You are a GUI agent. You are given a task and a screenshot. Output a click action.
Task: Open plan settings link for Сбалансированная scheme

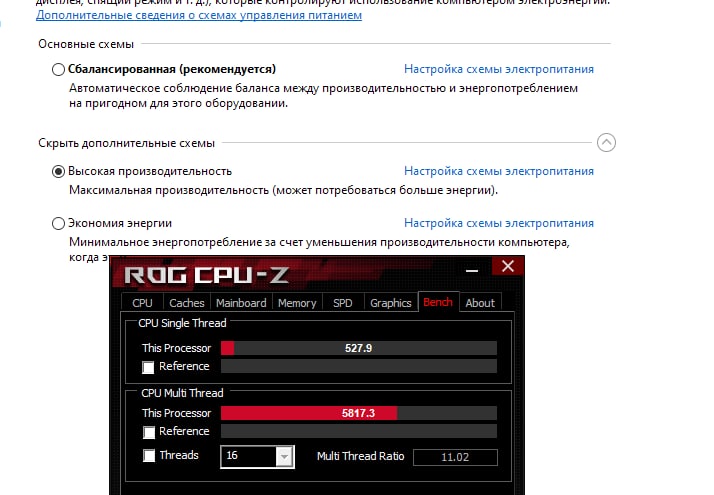point(499,69)
